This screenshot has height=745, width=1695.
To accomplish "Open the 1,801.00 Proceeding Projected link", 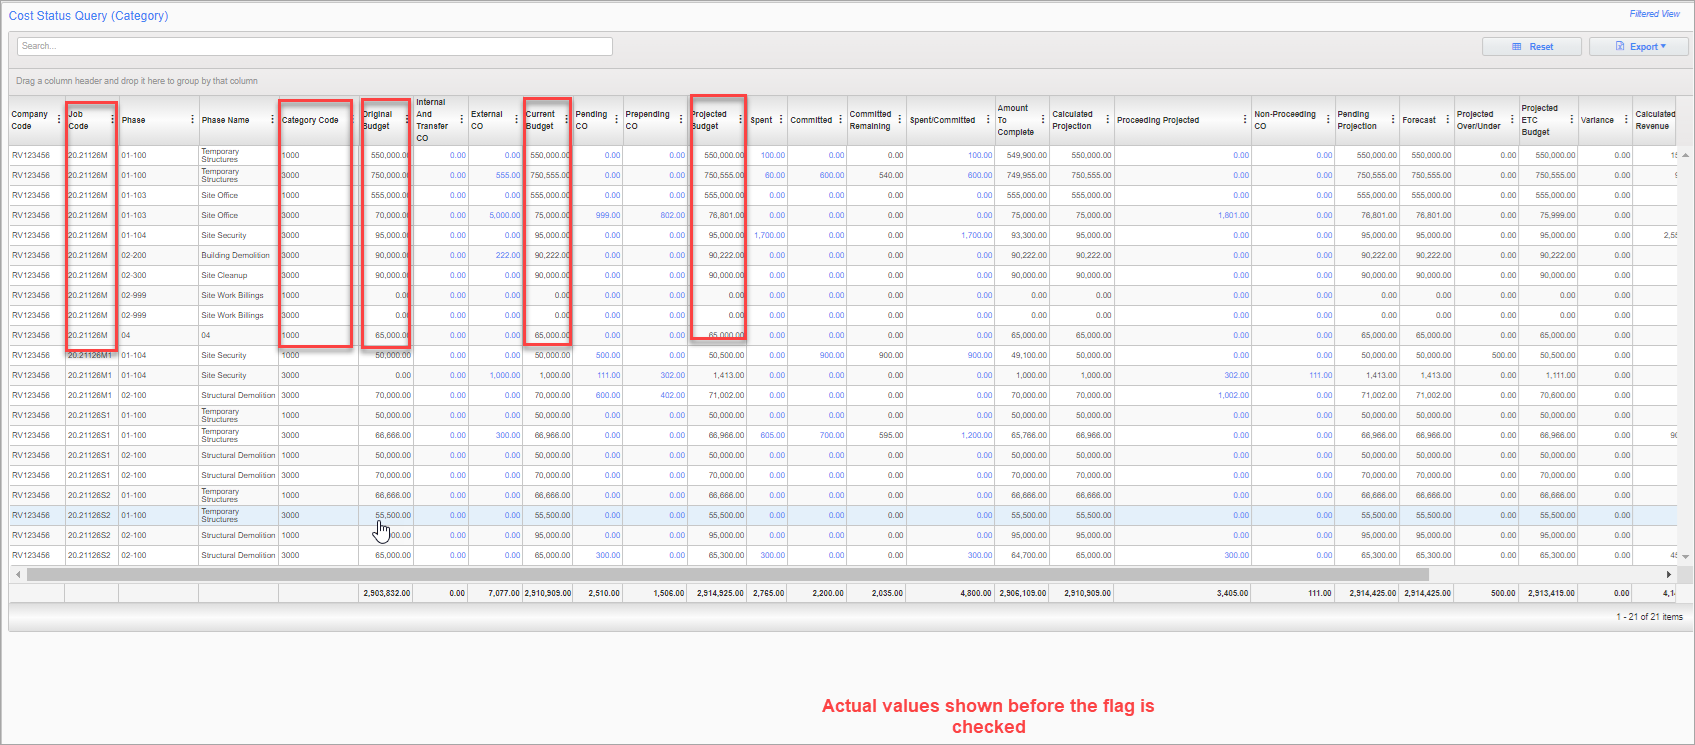I will click(x=1234, y=215).
